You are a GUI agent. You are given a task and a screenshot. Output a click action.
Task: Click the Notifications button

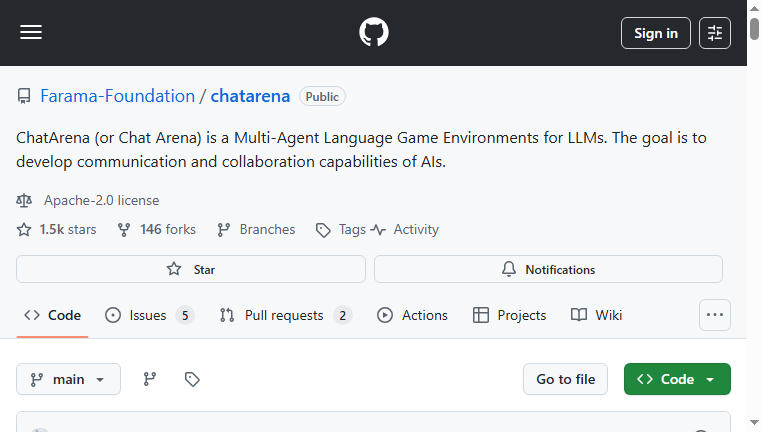tap(548, 269)
